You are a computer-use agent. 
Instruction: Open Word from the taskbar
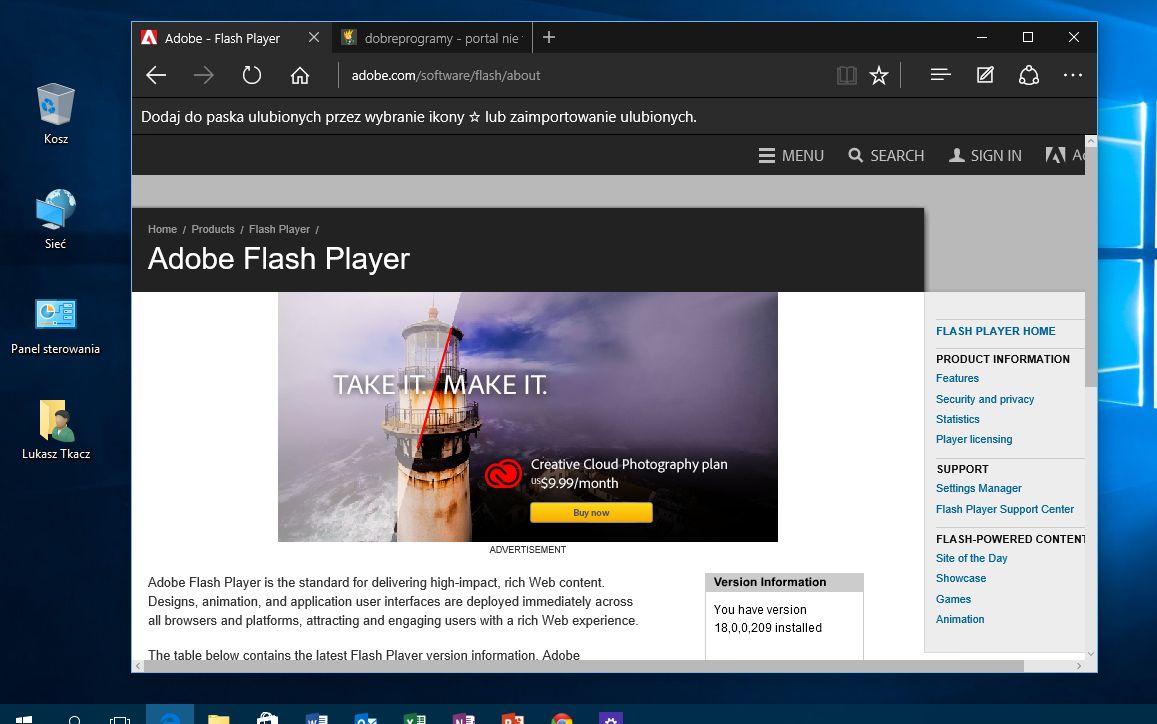tap(317, 718)
